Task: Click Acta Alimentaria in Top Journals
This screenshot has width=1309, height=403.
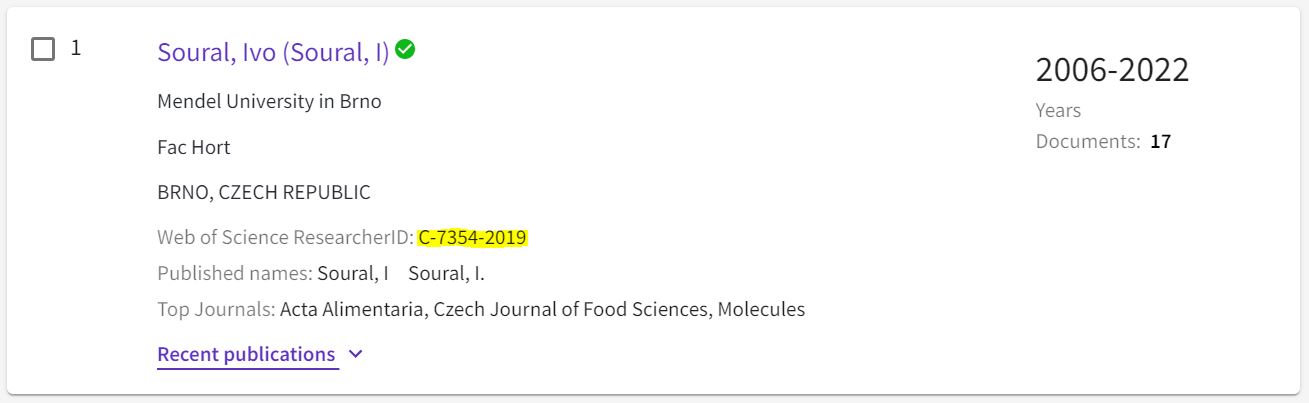Action: tap(354, 309)
